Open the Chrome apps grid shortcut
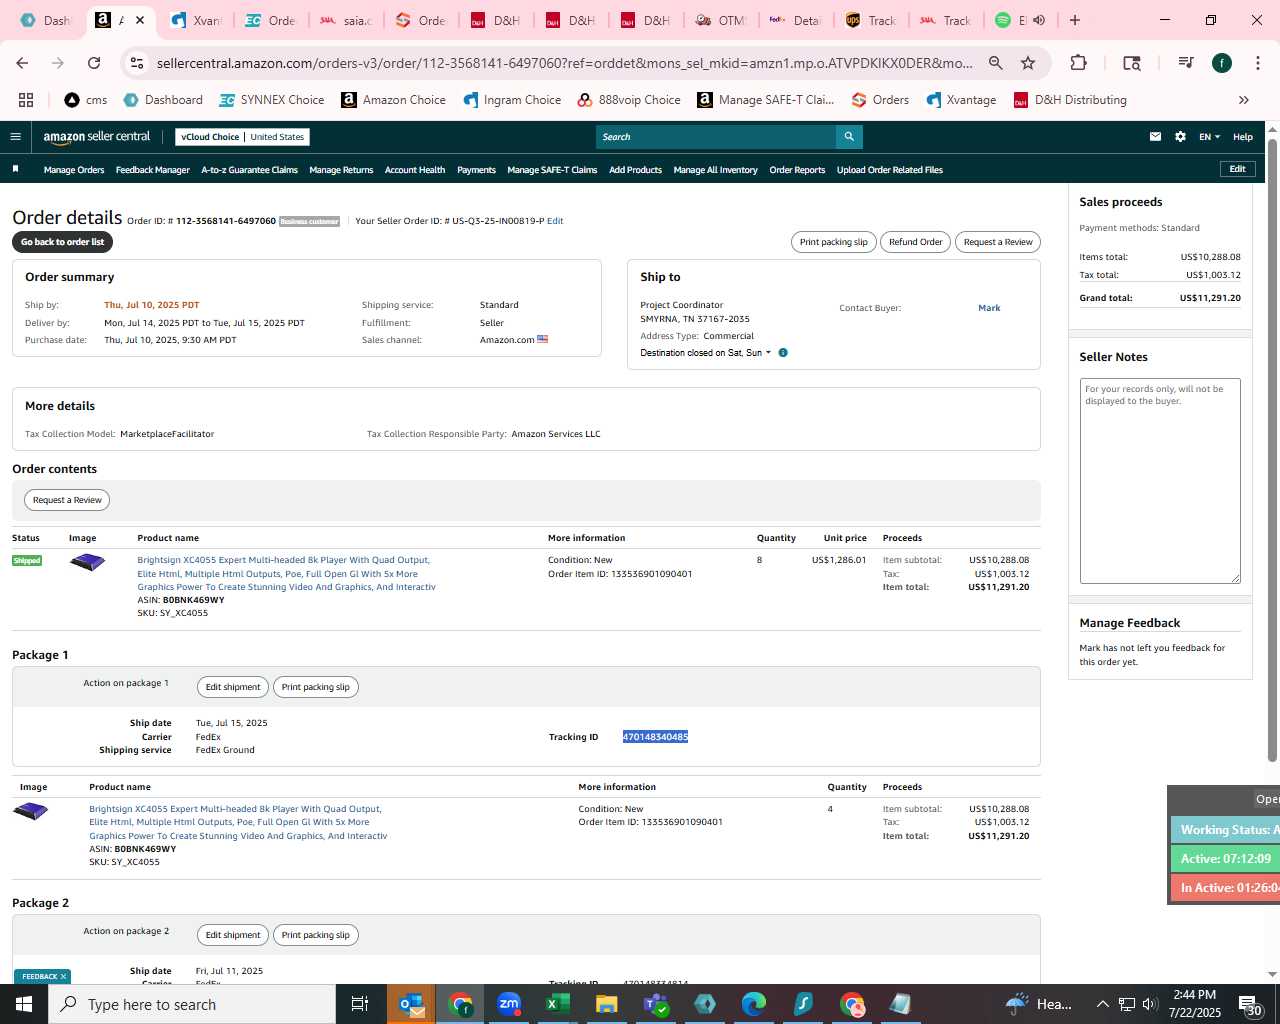The width and height of the screenshot is (1280, 1024). click(26, 100)
